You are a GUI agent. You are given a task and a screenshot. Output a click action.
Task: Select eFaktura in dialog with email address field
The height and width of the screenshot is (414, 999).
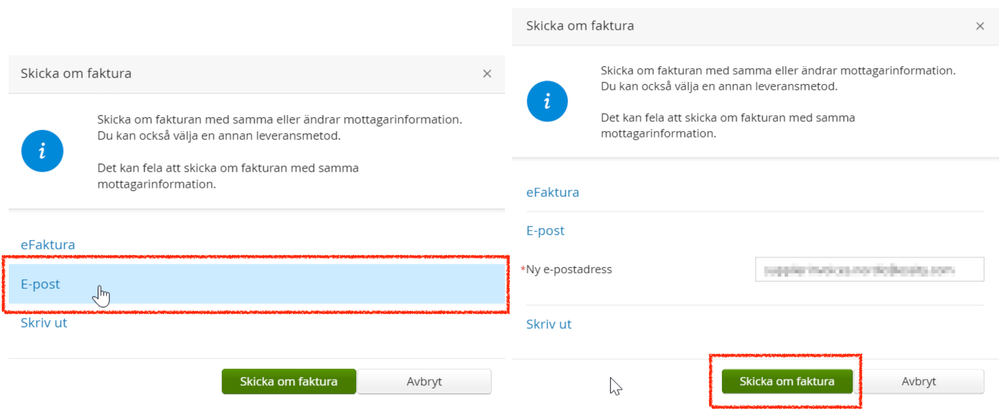553,192
